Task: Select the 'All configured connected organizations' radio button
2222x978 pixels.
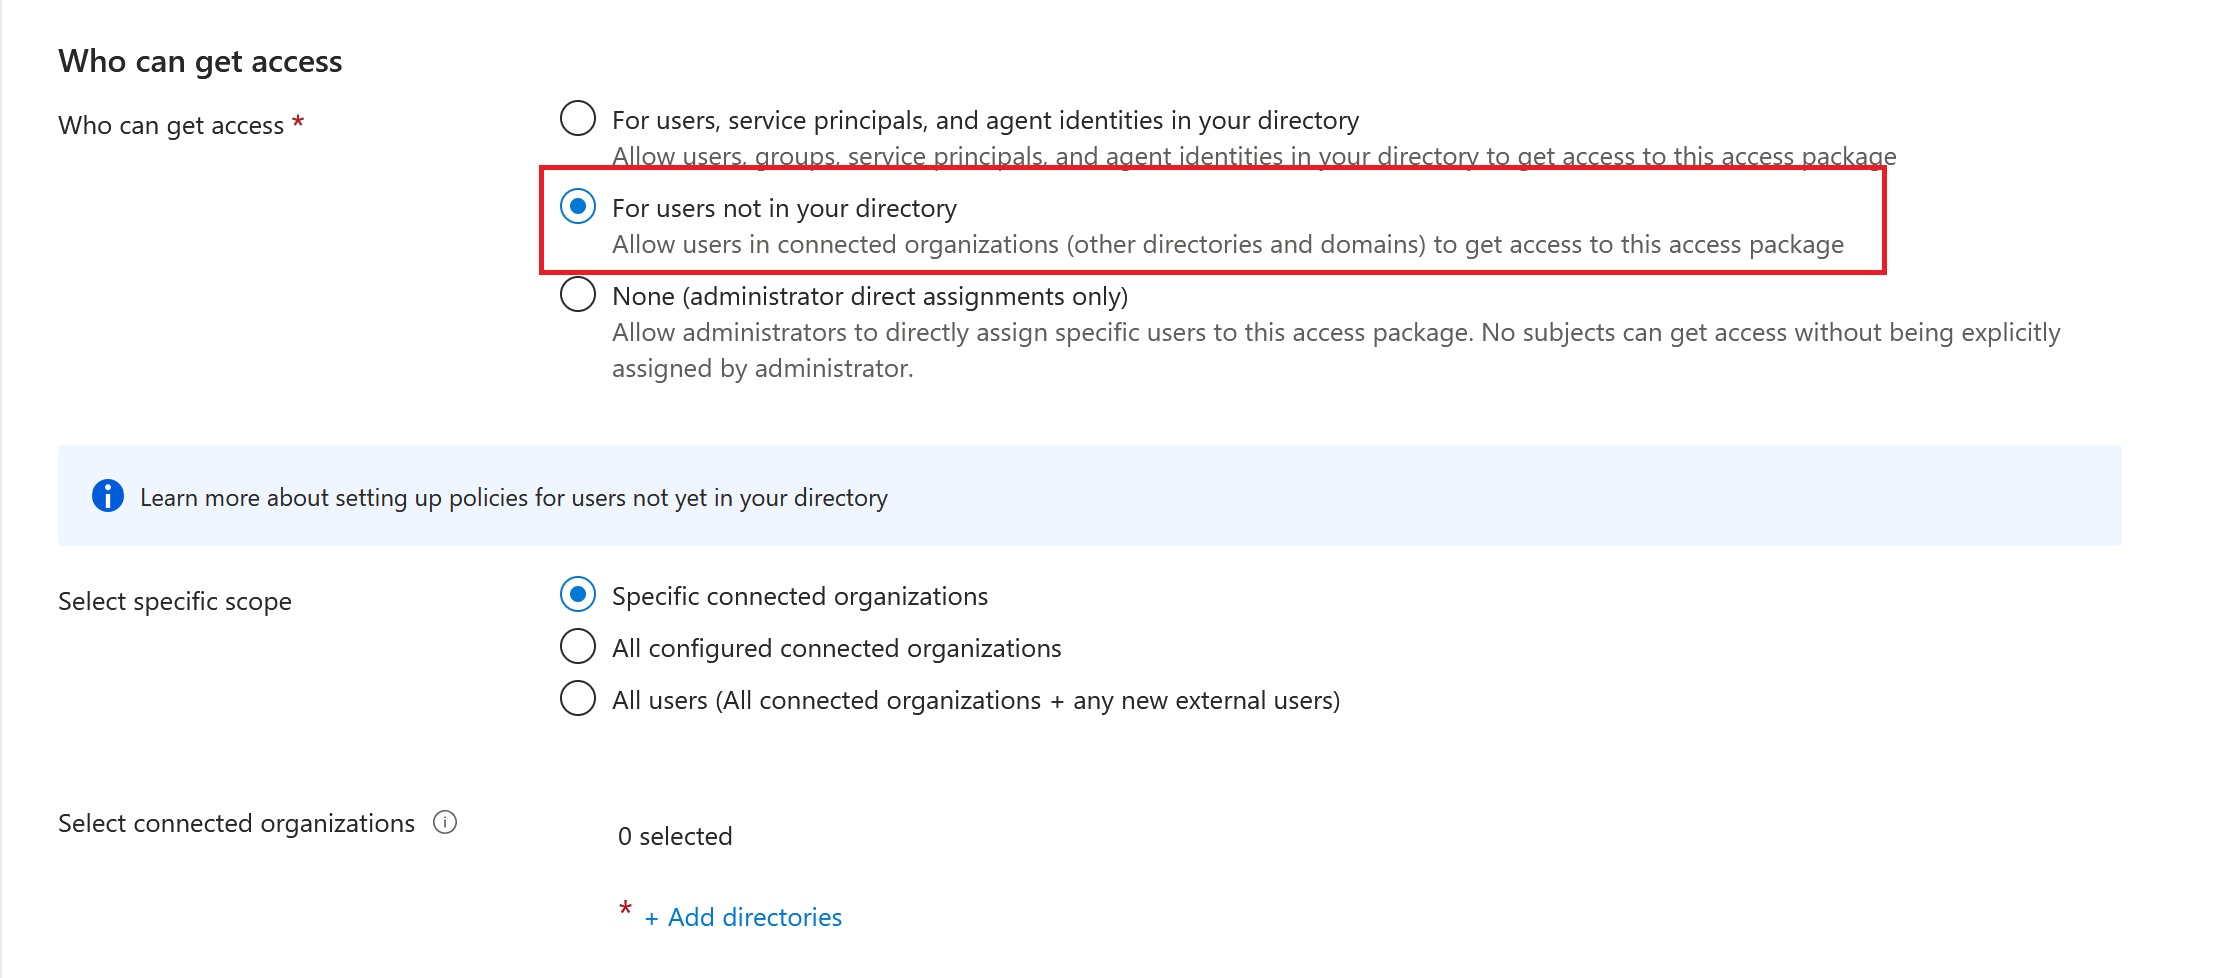Action: 578,646
